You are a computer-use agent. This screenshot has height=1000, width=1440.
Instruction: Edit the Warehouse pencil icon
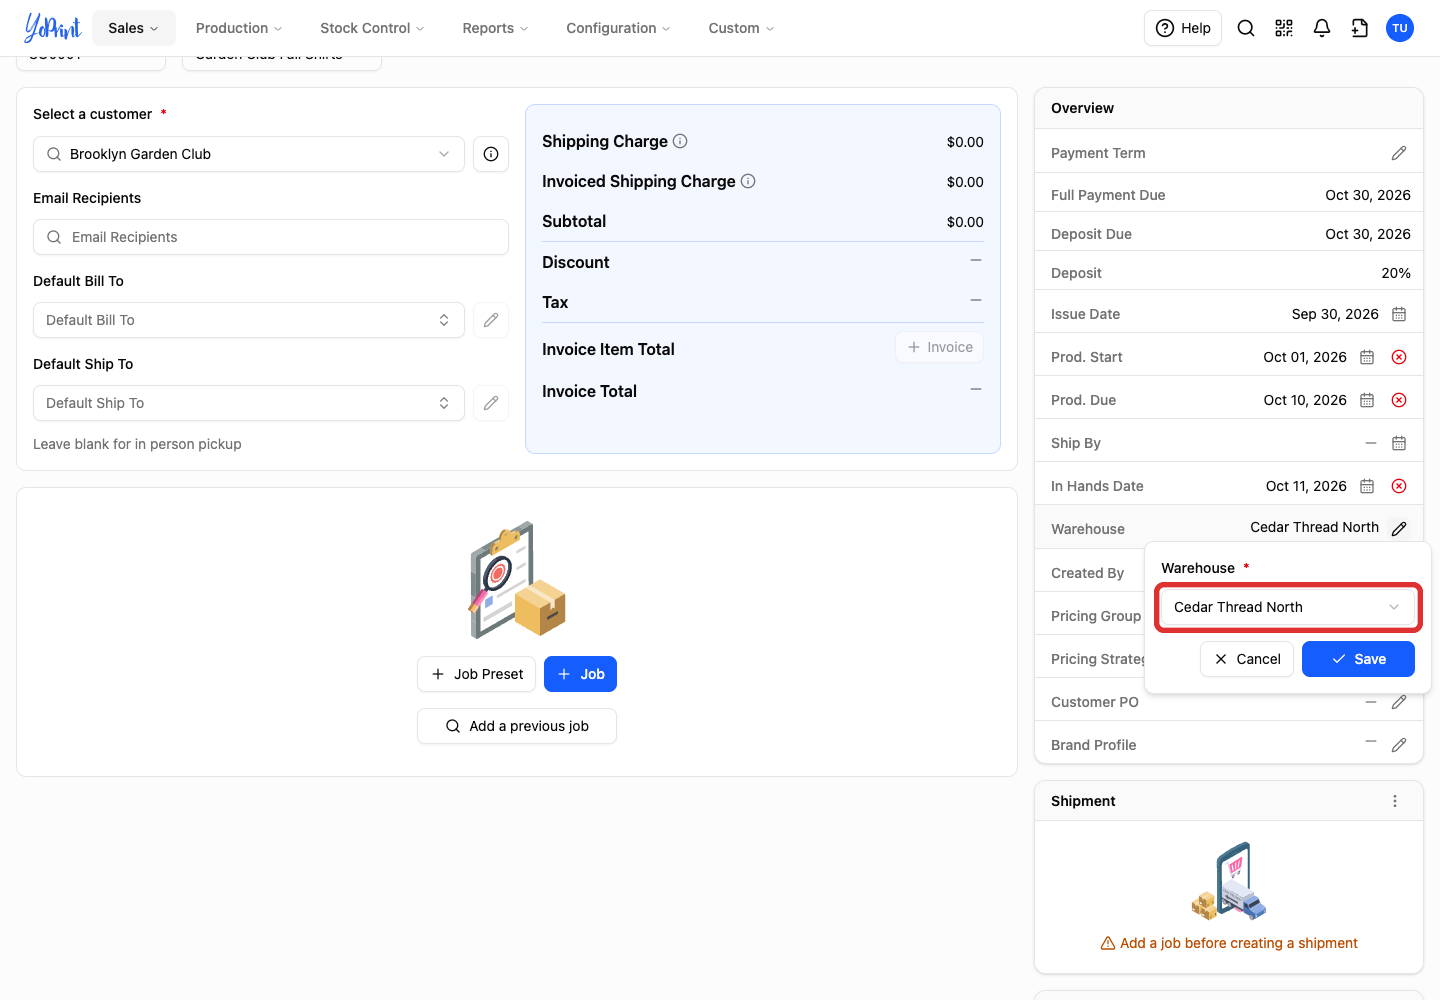pos(1399,528)
